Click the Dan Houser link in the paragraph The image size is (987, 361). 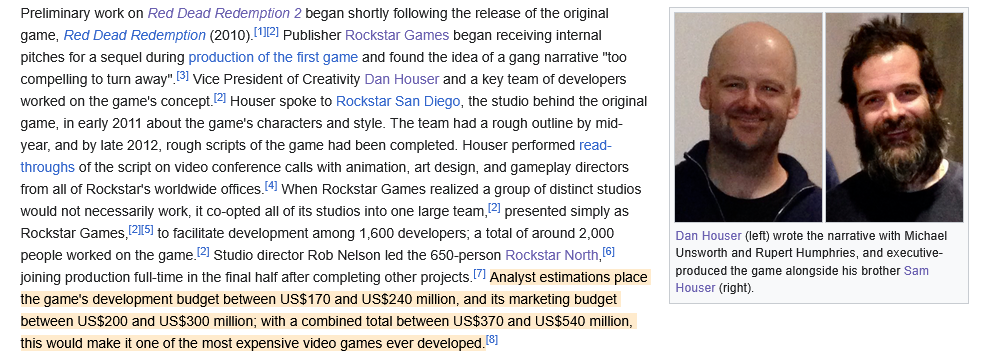click(402, 79)
